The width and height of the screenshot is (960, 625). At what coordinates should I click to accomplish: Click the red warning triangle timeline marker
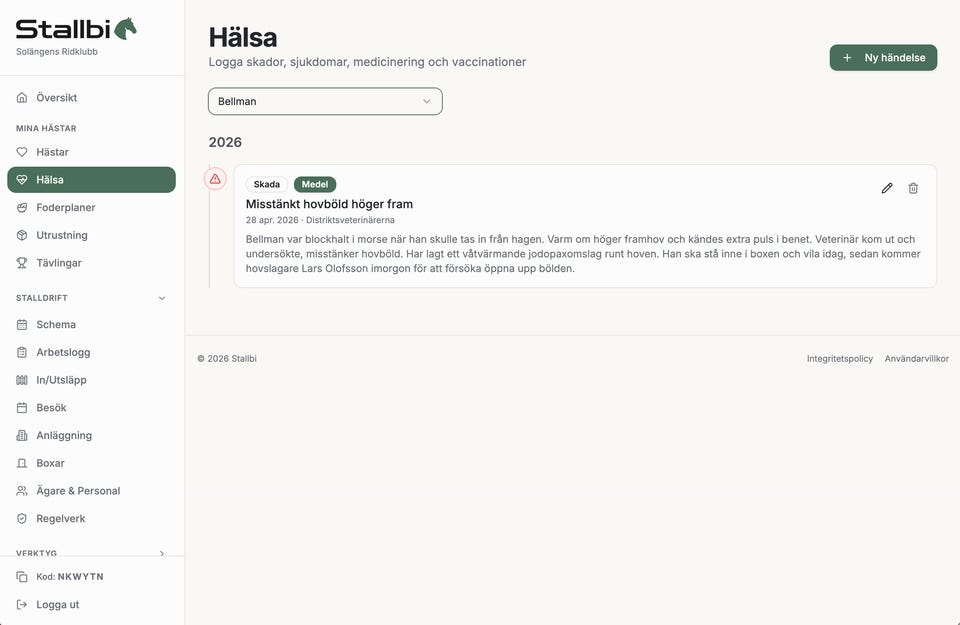tap(215, 179)
